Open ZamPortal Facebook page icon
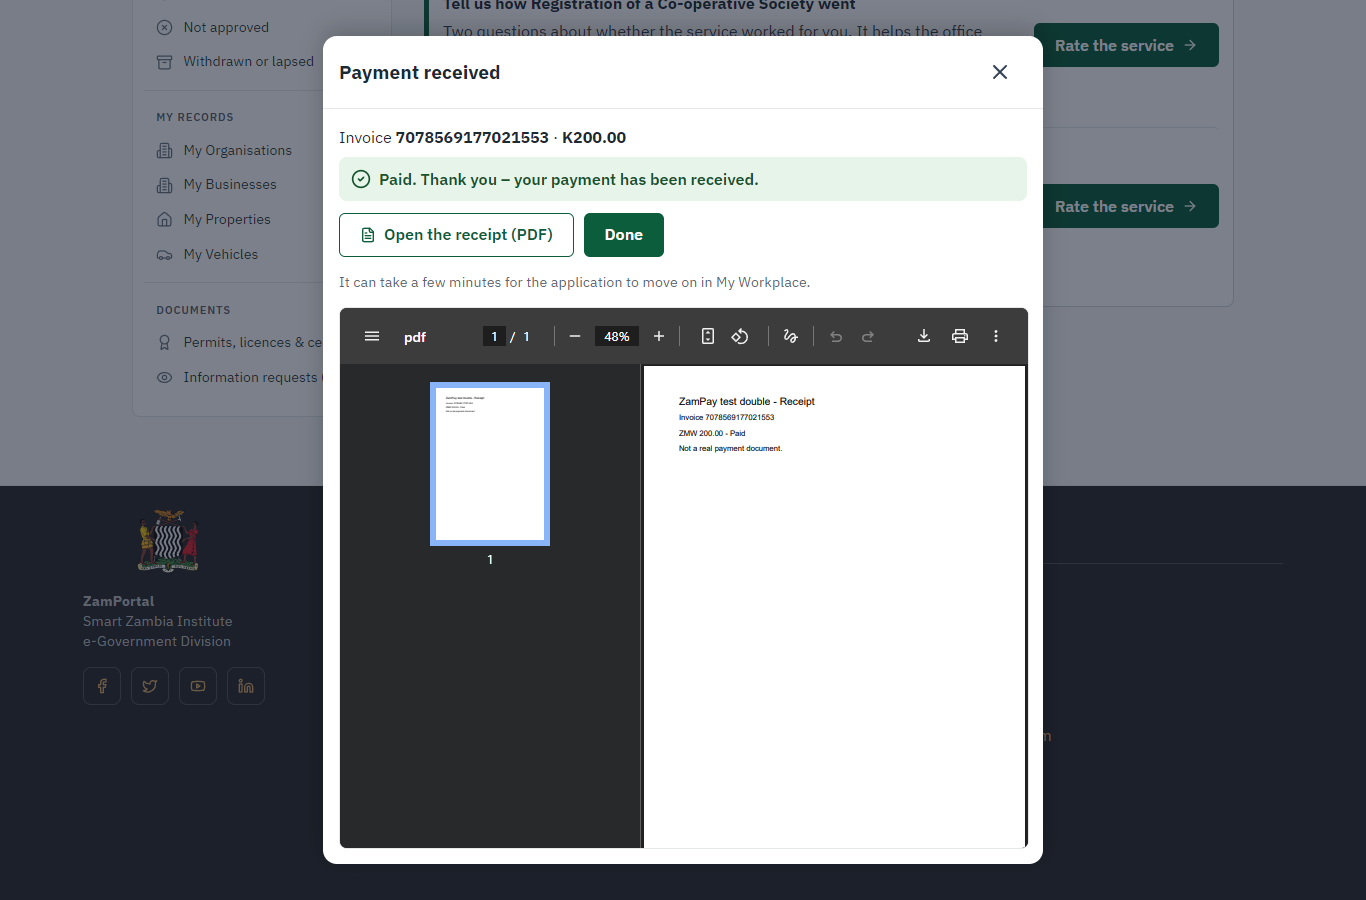 pos(102,686)
